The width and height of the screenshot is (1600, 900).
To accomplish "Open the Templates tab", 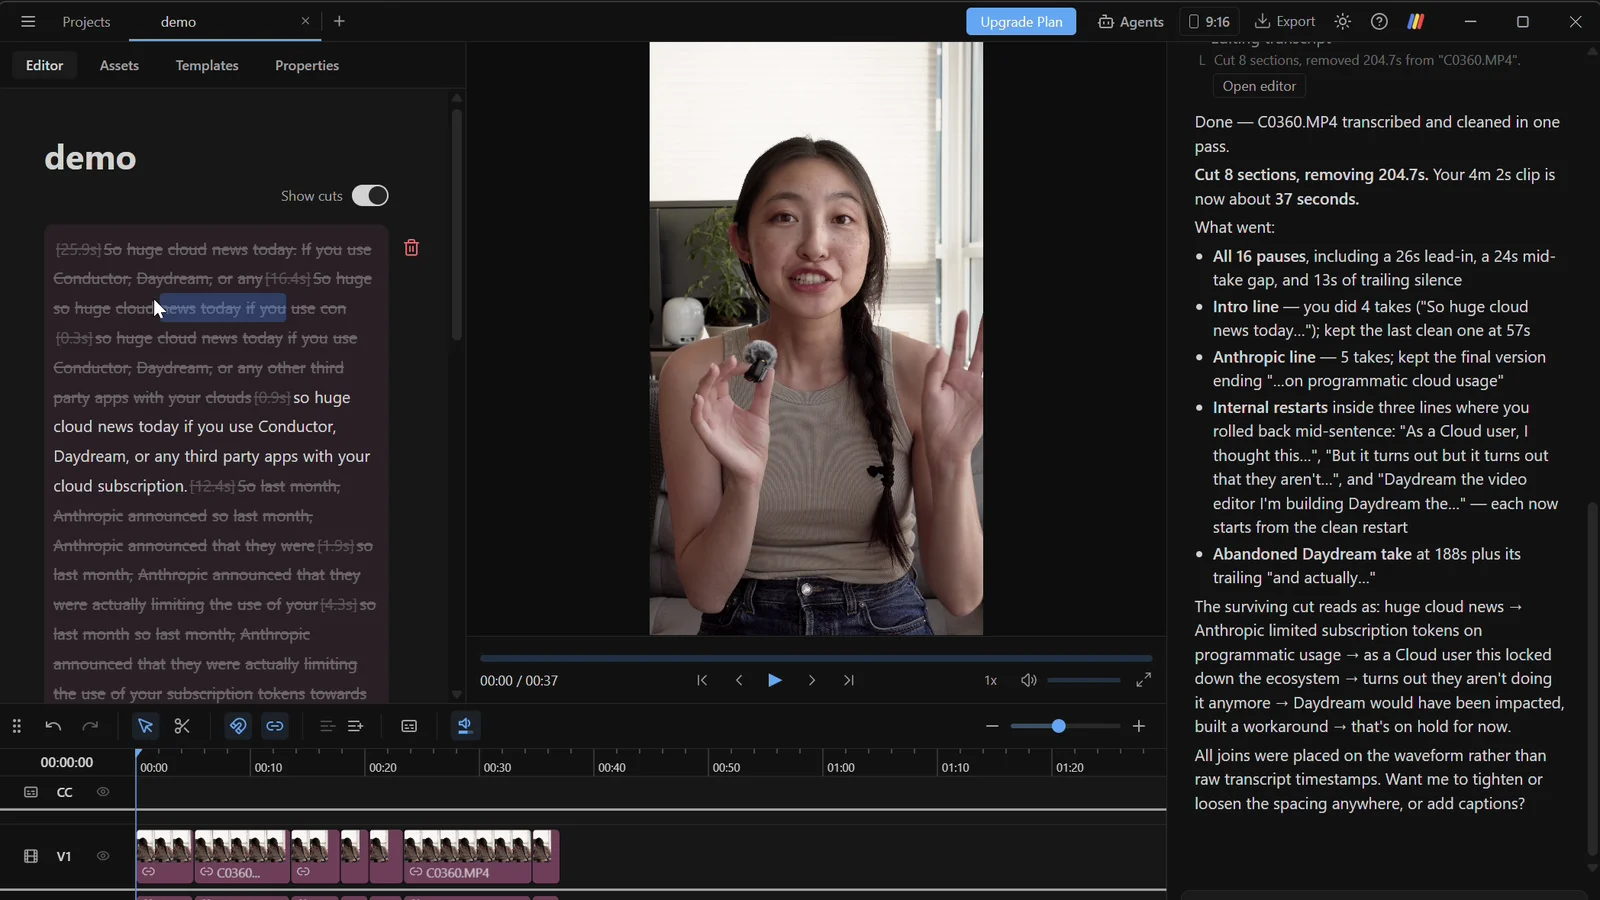I will (x=207, y=65).
